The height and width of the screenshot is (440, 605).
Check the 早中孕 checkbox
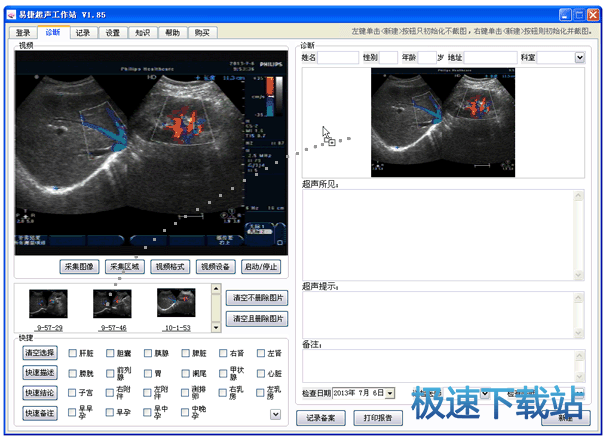148,413
